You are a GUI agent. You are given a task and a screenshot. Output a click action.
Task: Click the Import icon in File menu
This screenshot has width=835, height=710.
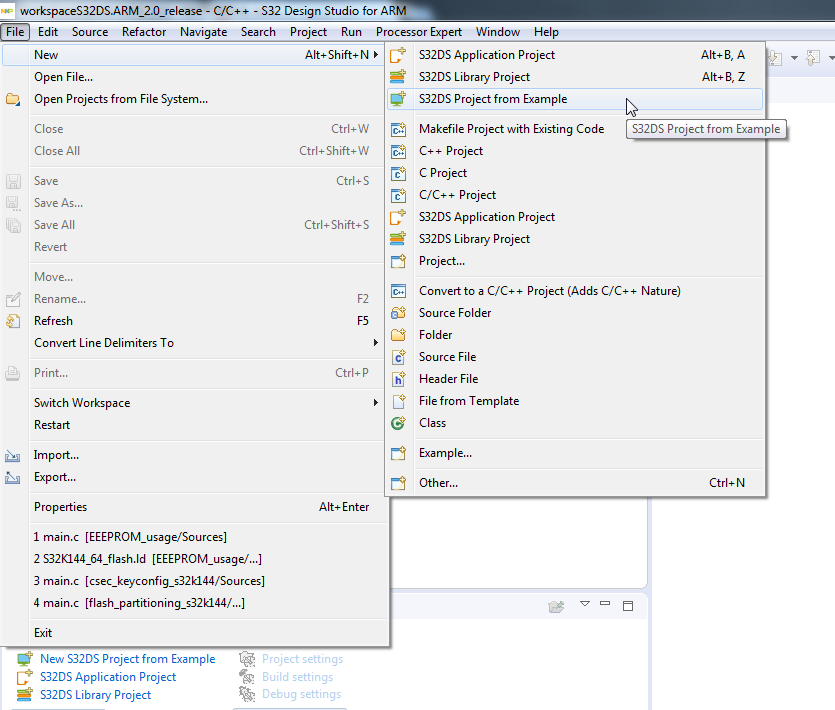13,456
